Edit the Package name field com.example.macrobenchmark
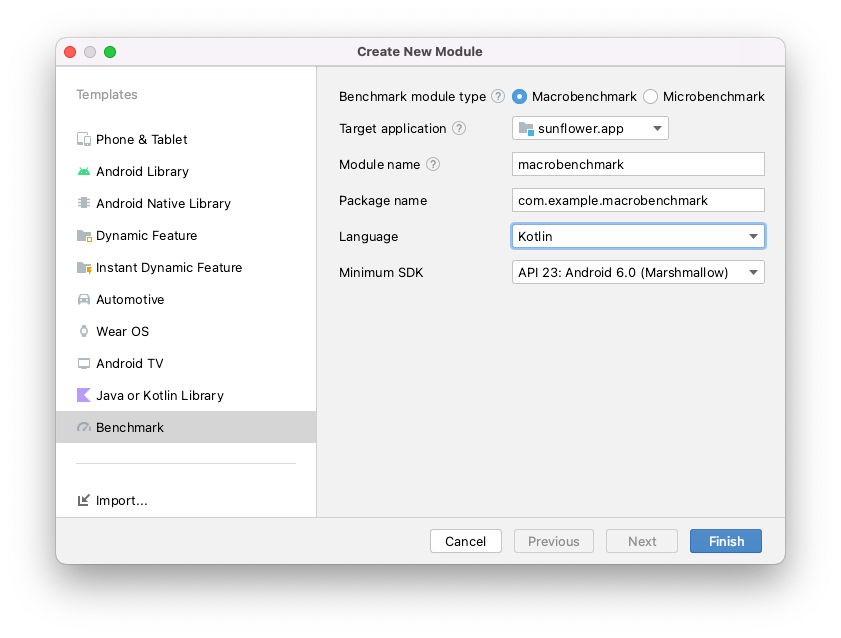This screenshot has height=638, width=841. [x=638, y=200]
